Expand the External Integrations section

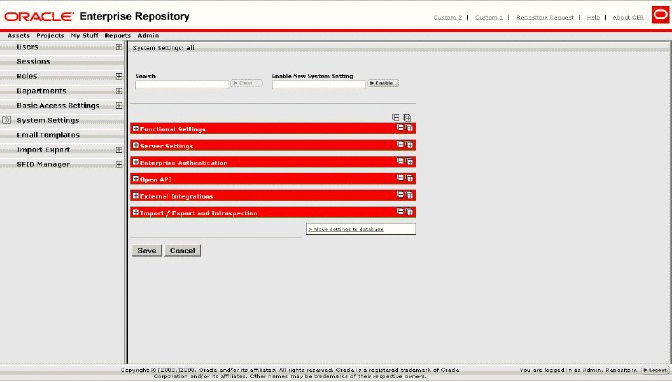coord(136,196)
